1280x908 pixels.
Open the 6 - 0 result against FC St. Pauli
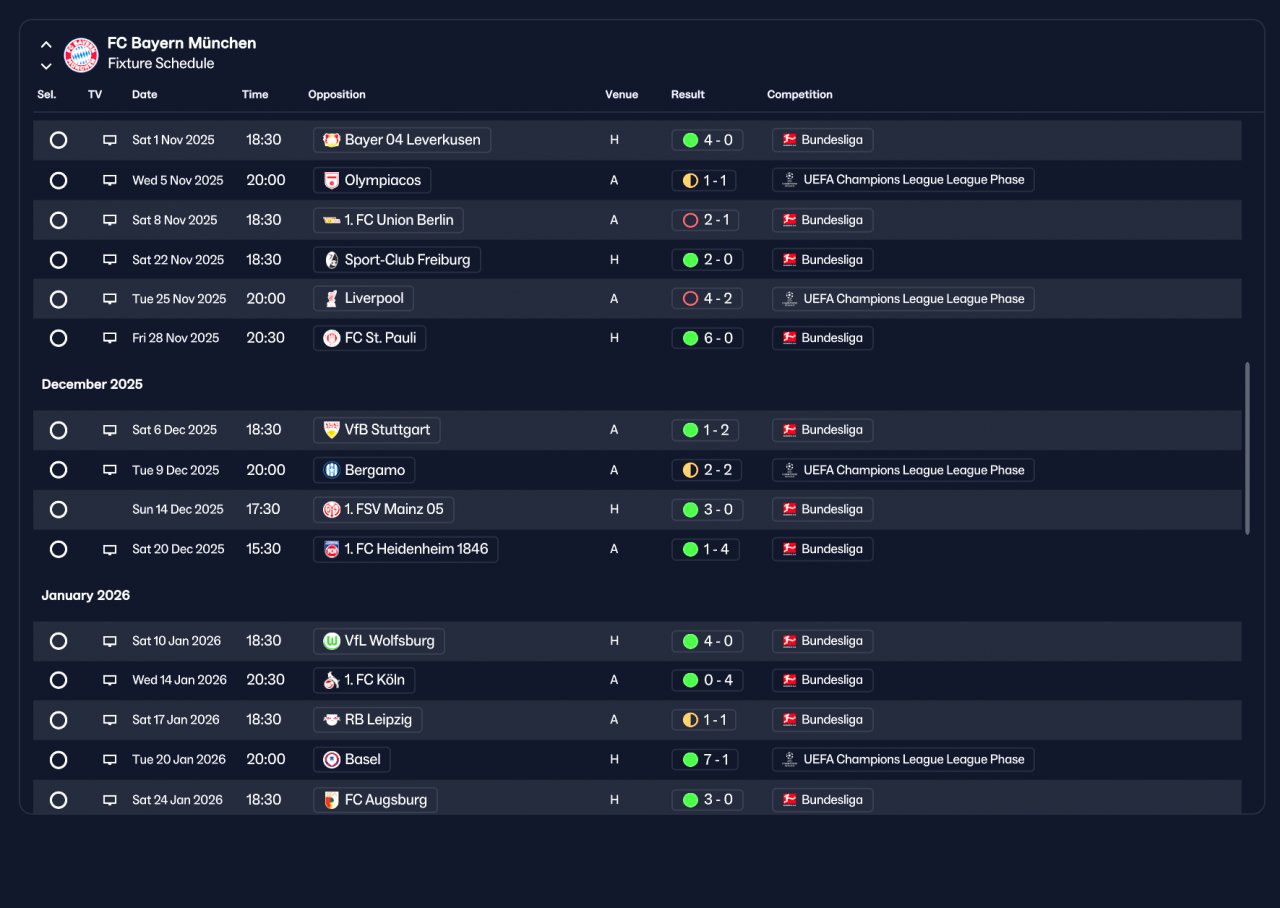click(707, 338)
